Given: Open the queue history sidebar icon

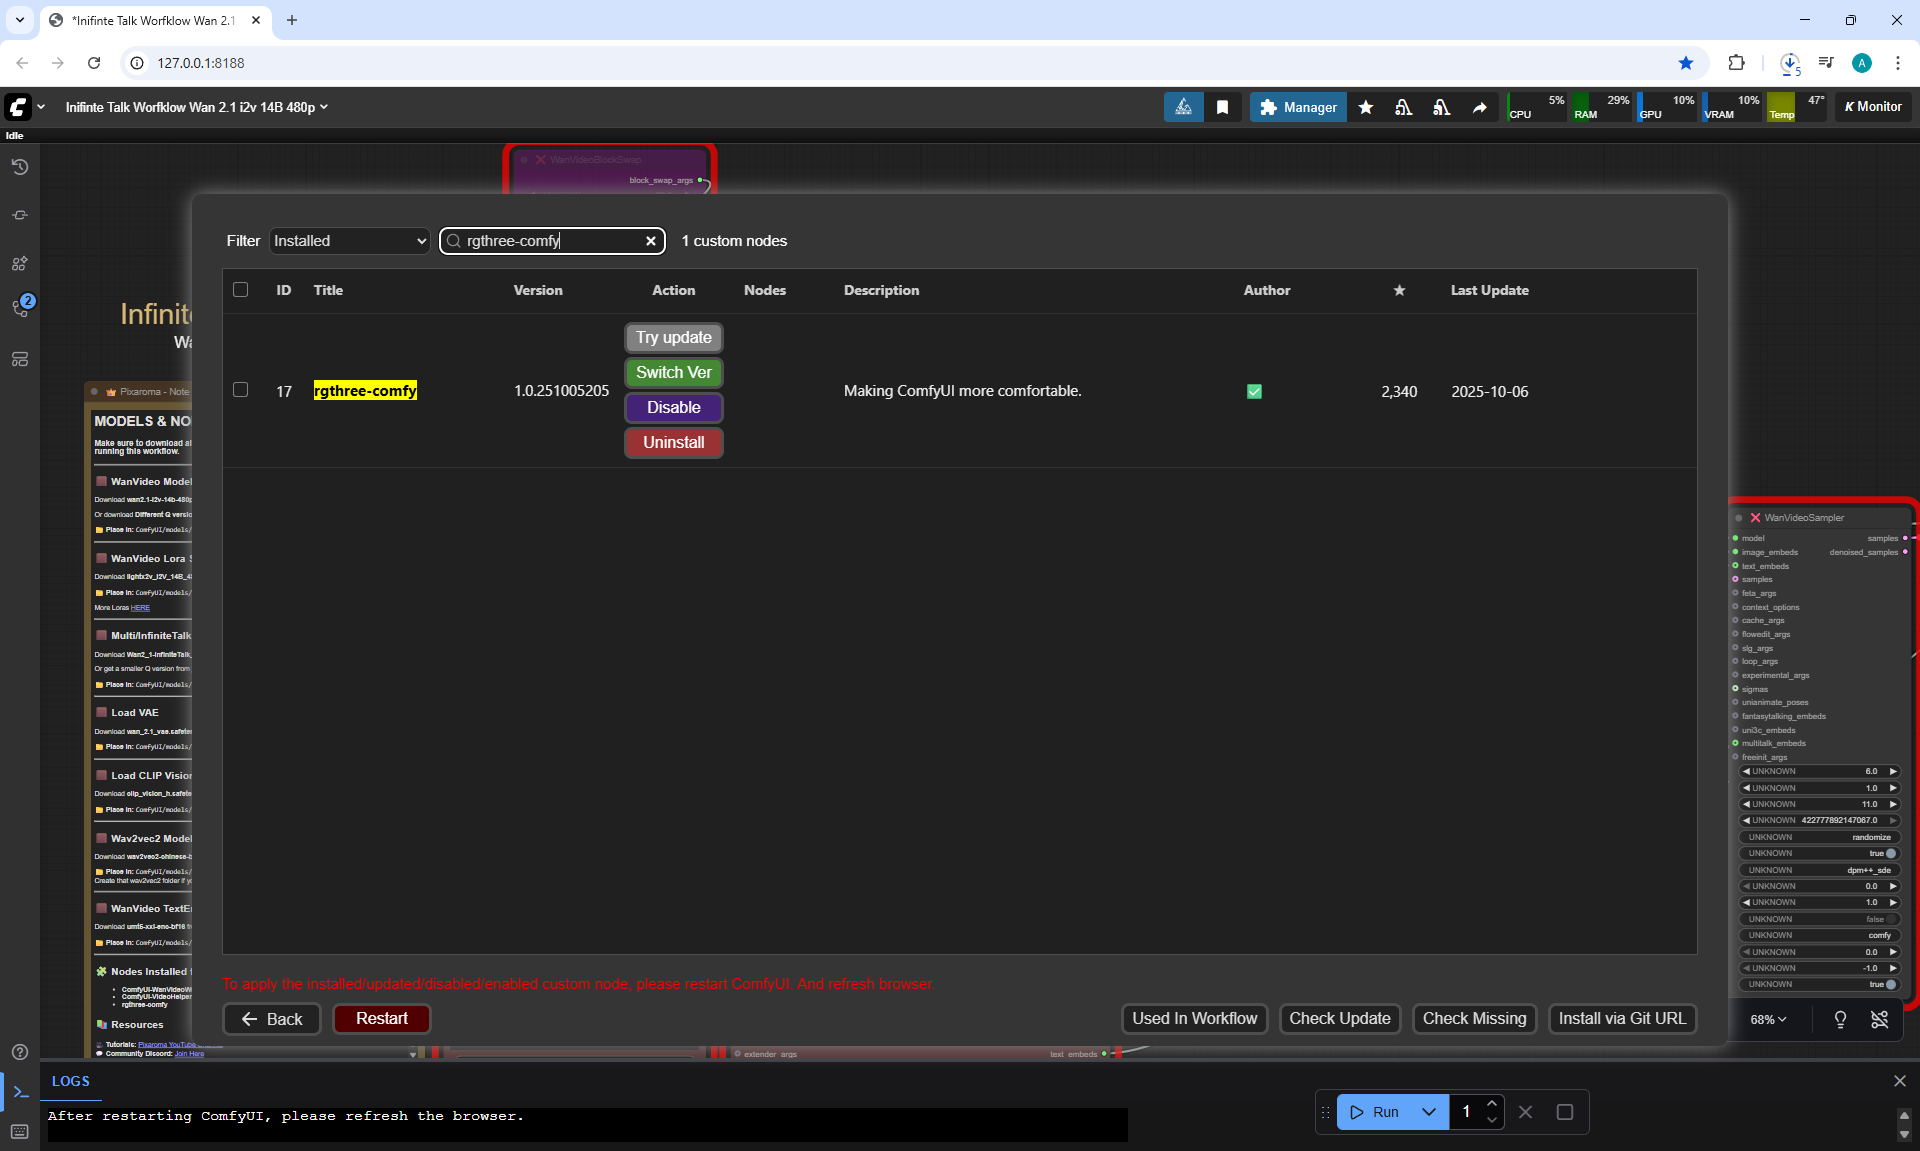Looking at the screenshot, I should 19,167.
